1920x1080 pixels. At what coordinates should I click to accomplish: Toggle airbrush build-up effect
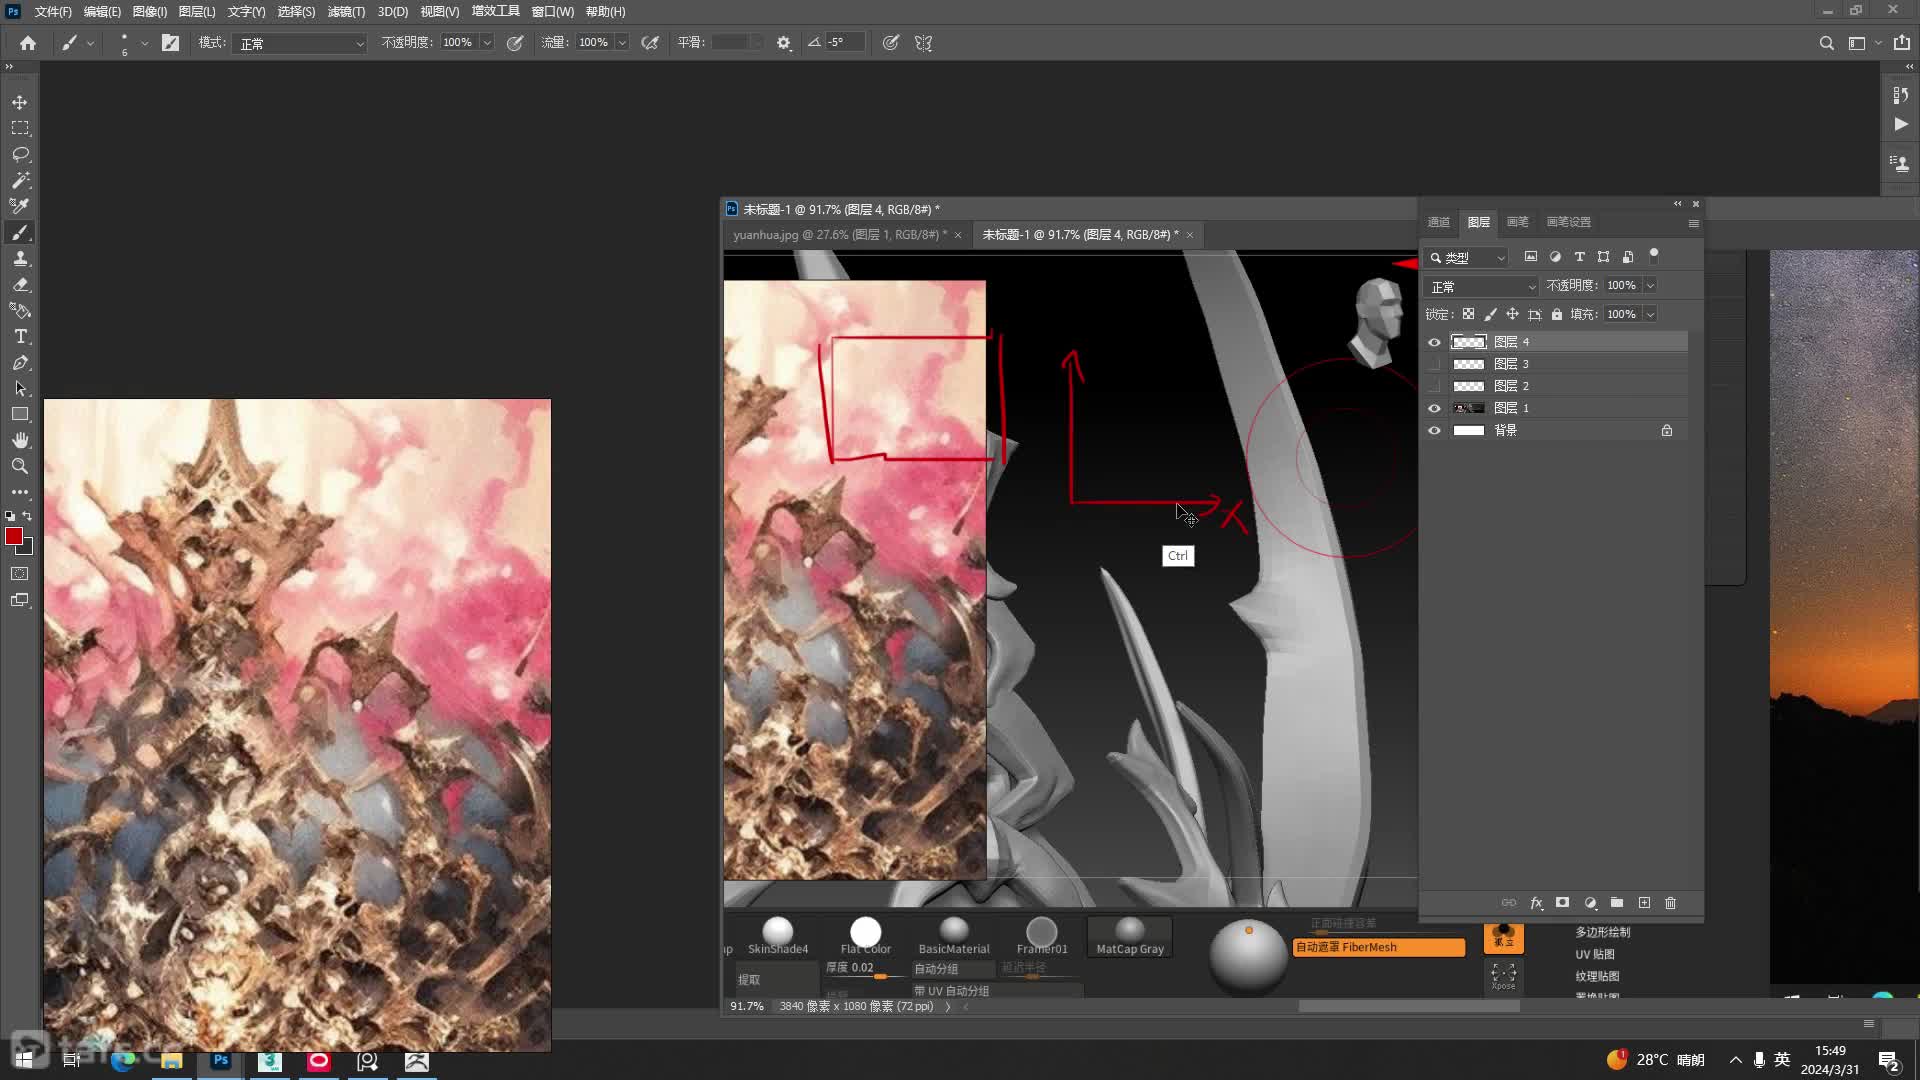pos(650,43)
